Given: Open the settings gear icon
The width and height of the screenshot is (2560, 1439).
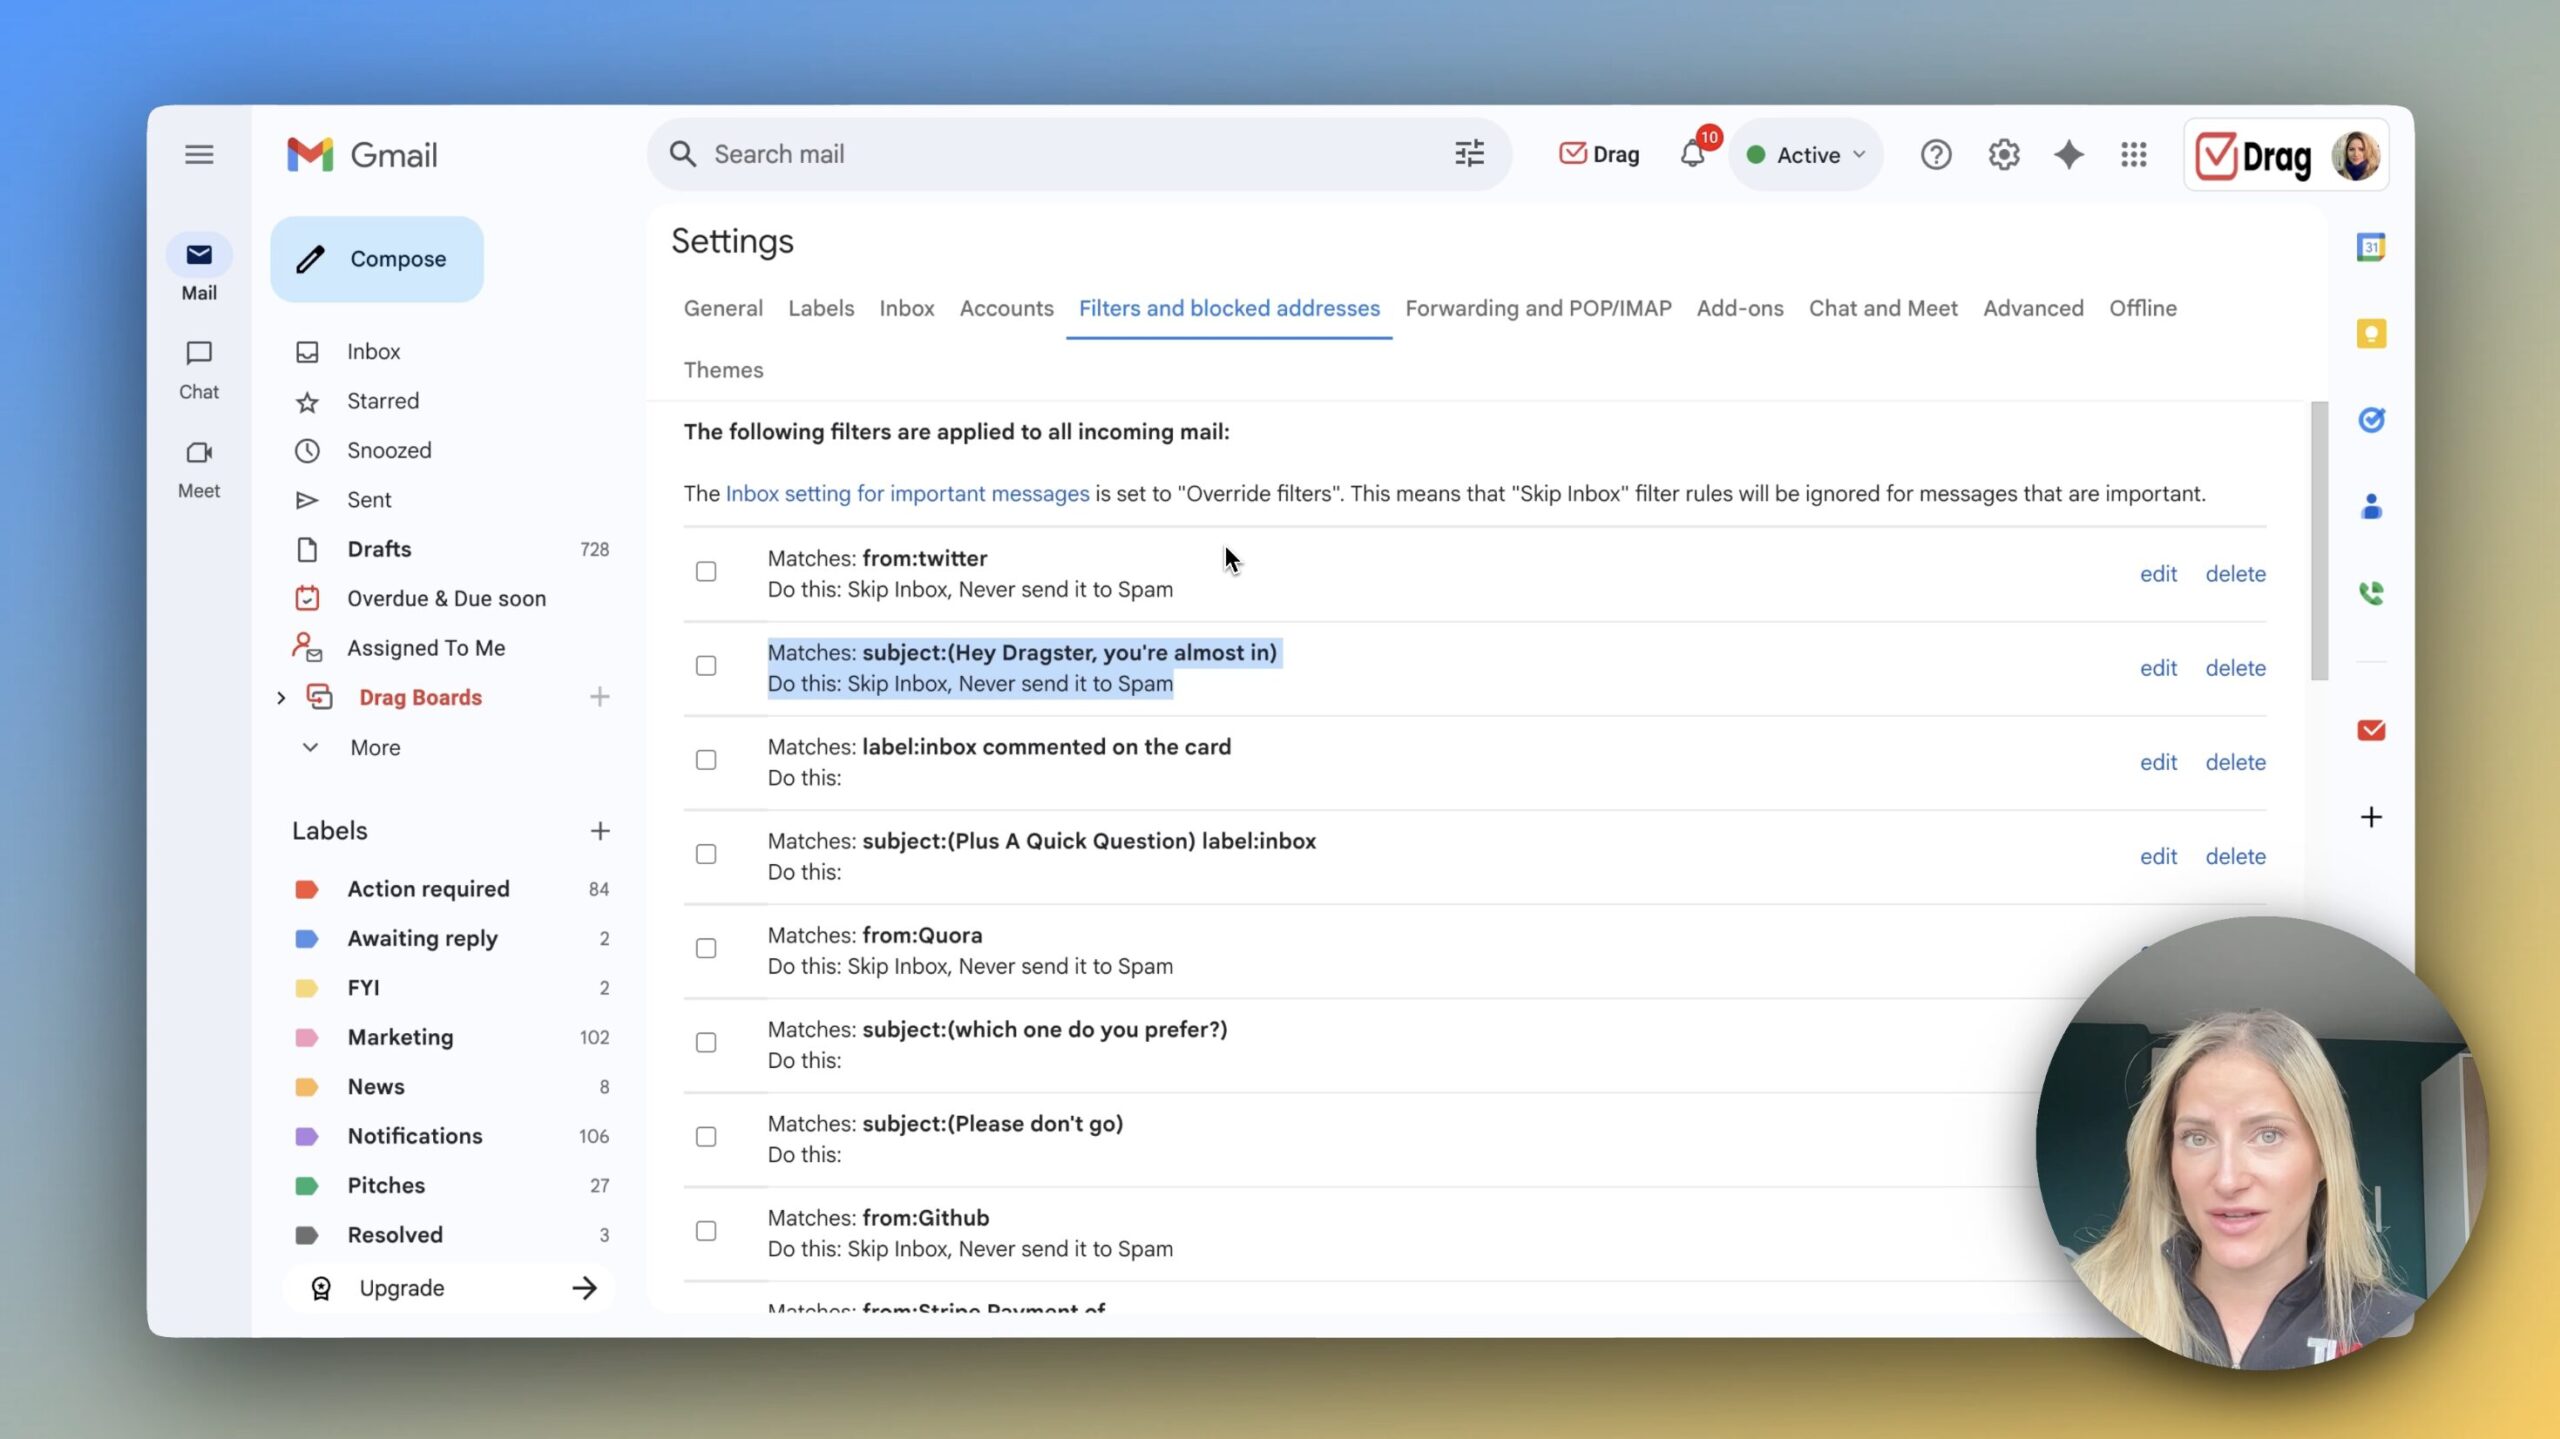Looking at the screenshot, I should coord(2004,154).
